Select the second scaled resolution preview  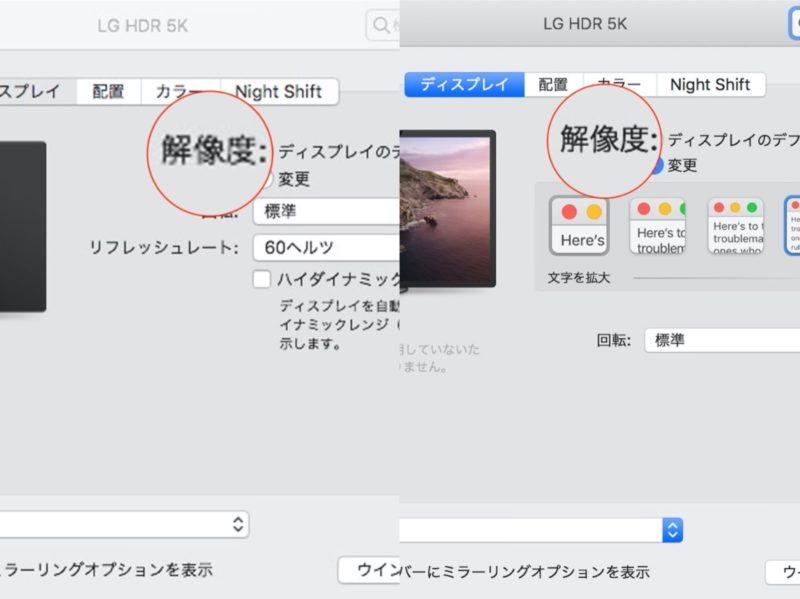click(657, 225)
